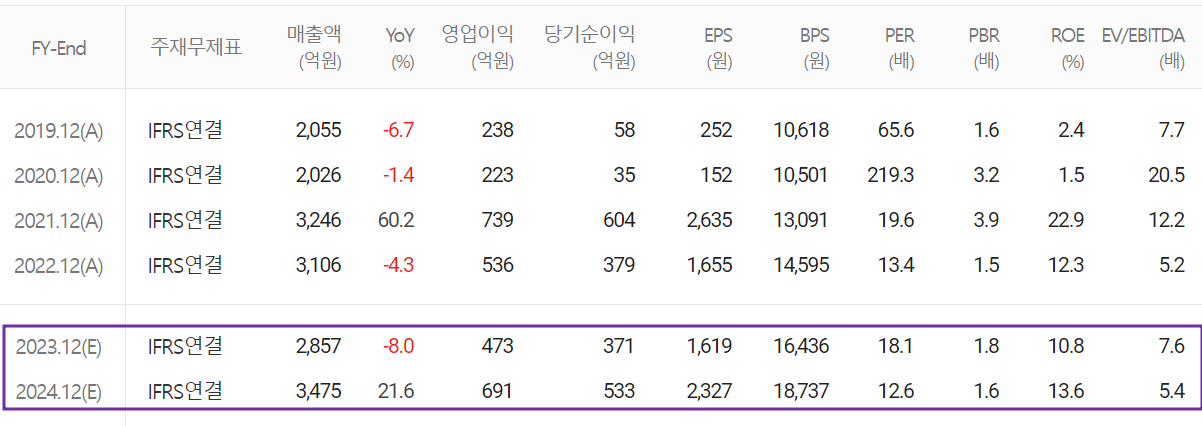Select the EPS value 2,327
Screen dimensions: 1202x426
point(710,391)
